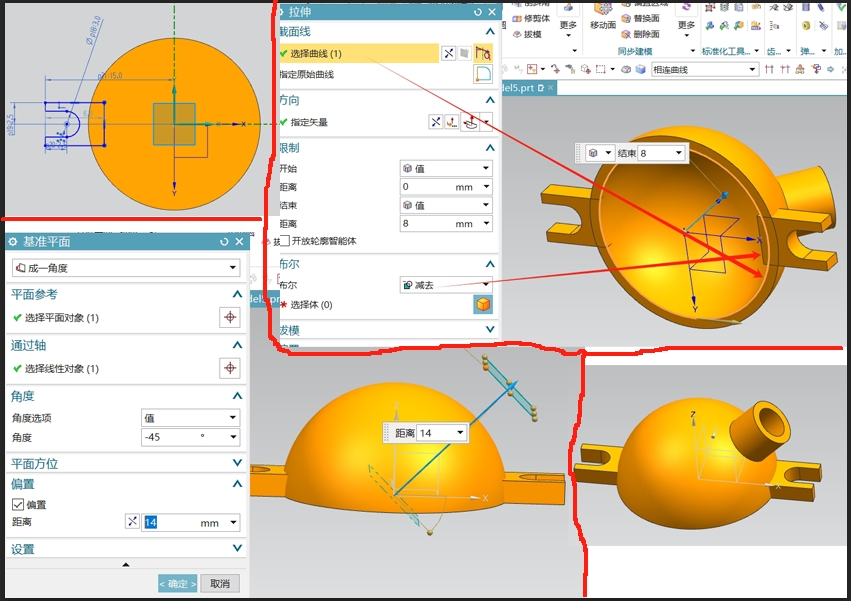Collapse the 偏置 section

click(x=237, y=483)
